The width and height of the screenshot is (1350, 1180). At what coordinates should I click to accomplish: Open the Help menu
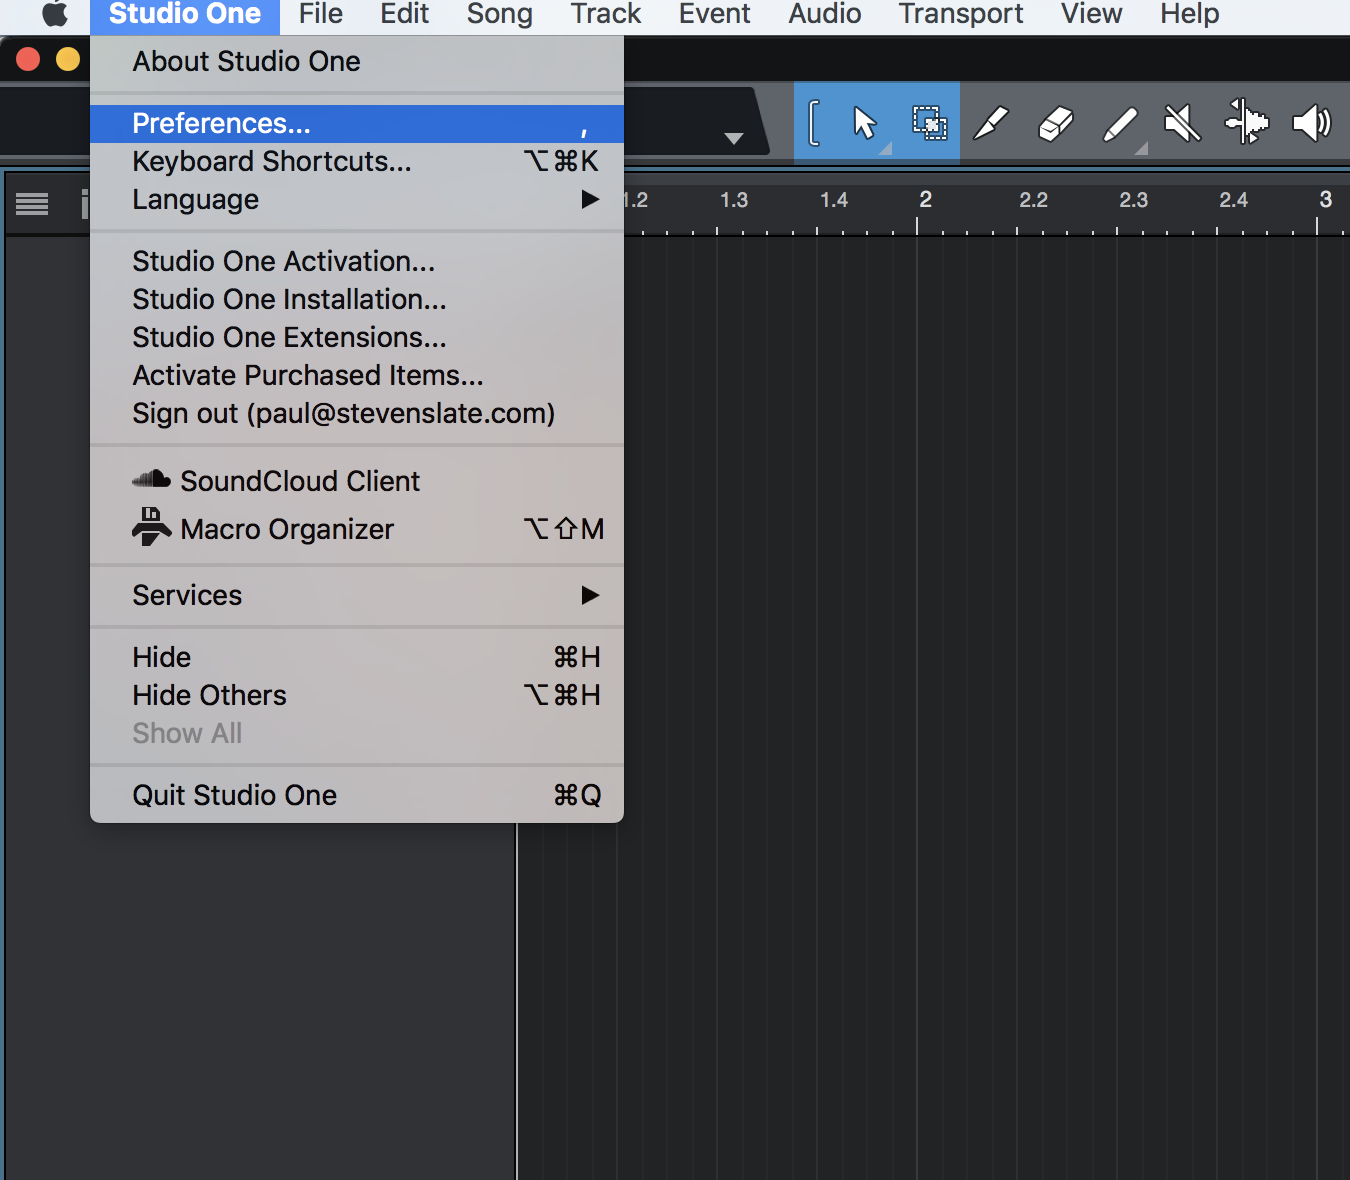(1189, 14)
